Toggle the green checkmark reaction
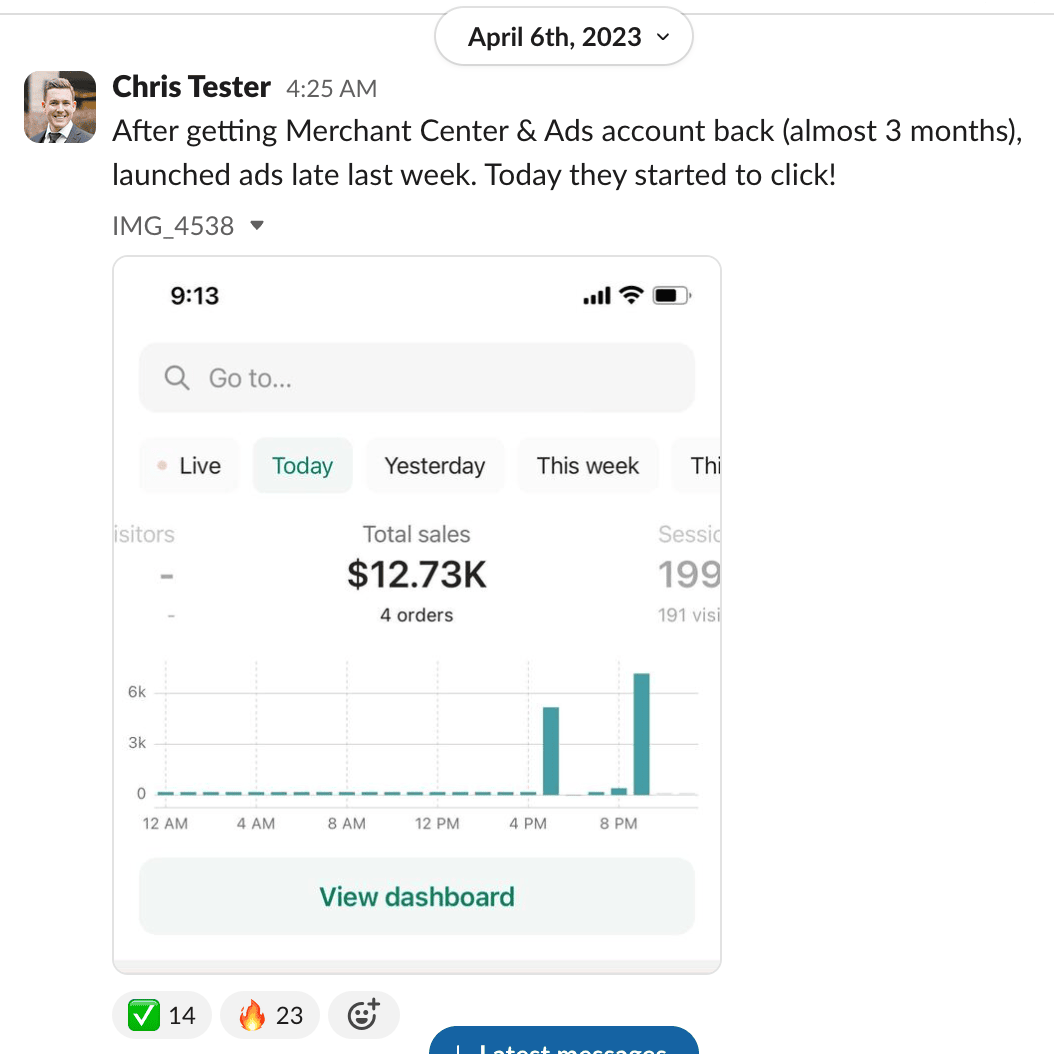Viewport: 1054px width, 1054px height. (162, 1016)
